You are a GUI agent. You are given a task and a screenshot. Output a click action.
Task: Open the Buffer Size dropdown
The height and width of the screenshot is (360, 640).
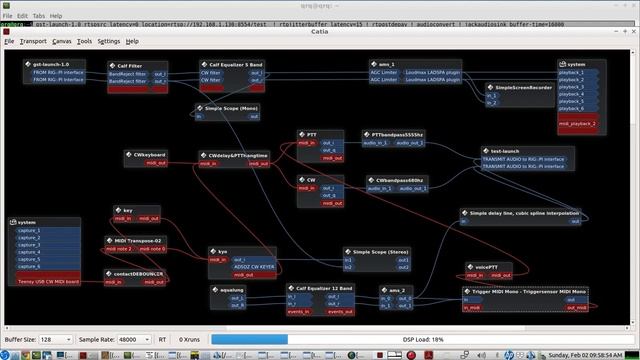pos(56,340)
